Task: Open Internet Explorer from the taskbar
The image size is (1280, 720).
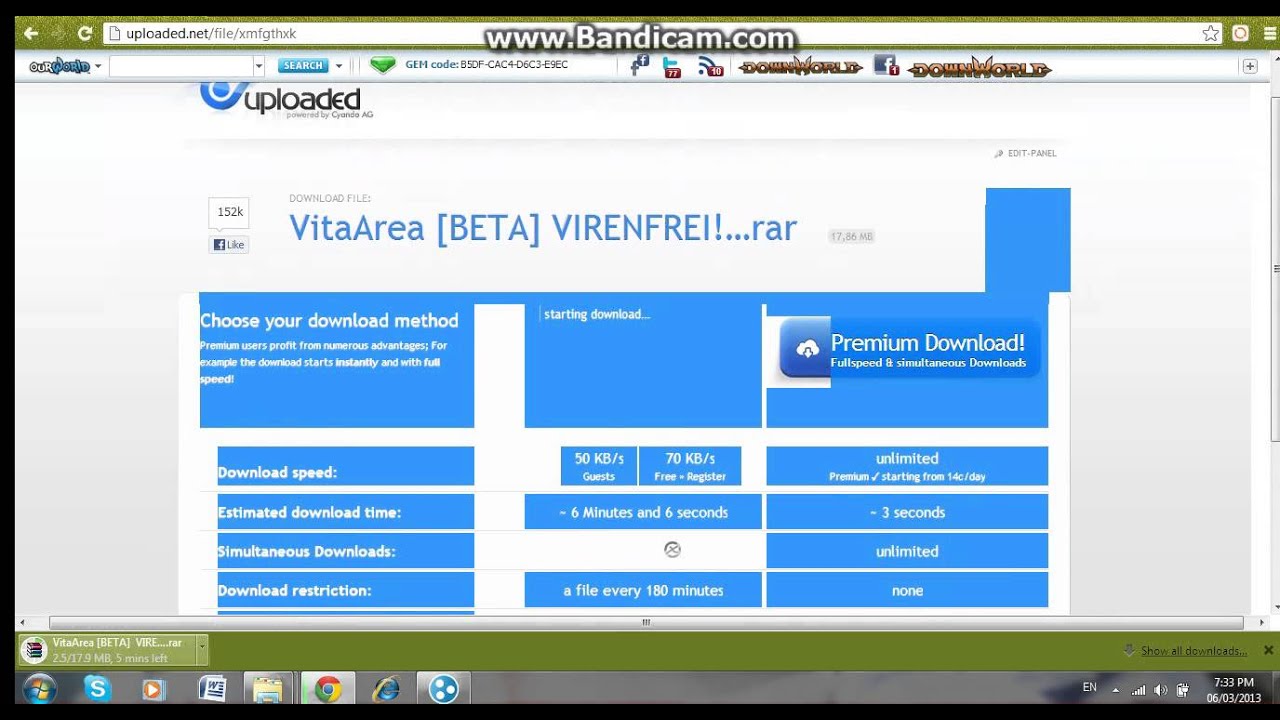Action: coord(385,689)
